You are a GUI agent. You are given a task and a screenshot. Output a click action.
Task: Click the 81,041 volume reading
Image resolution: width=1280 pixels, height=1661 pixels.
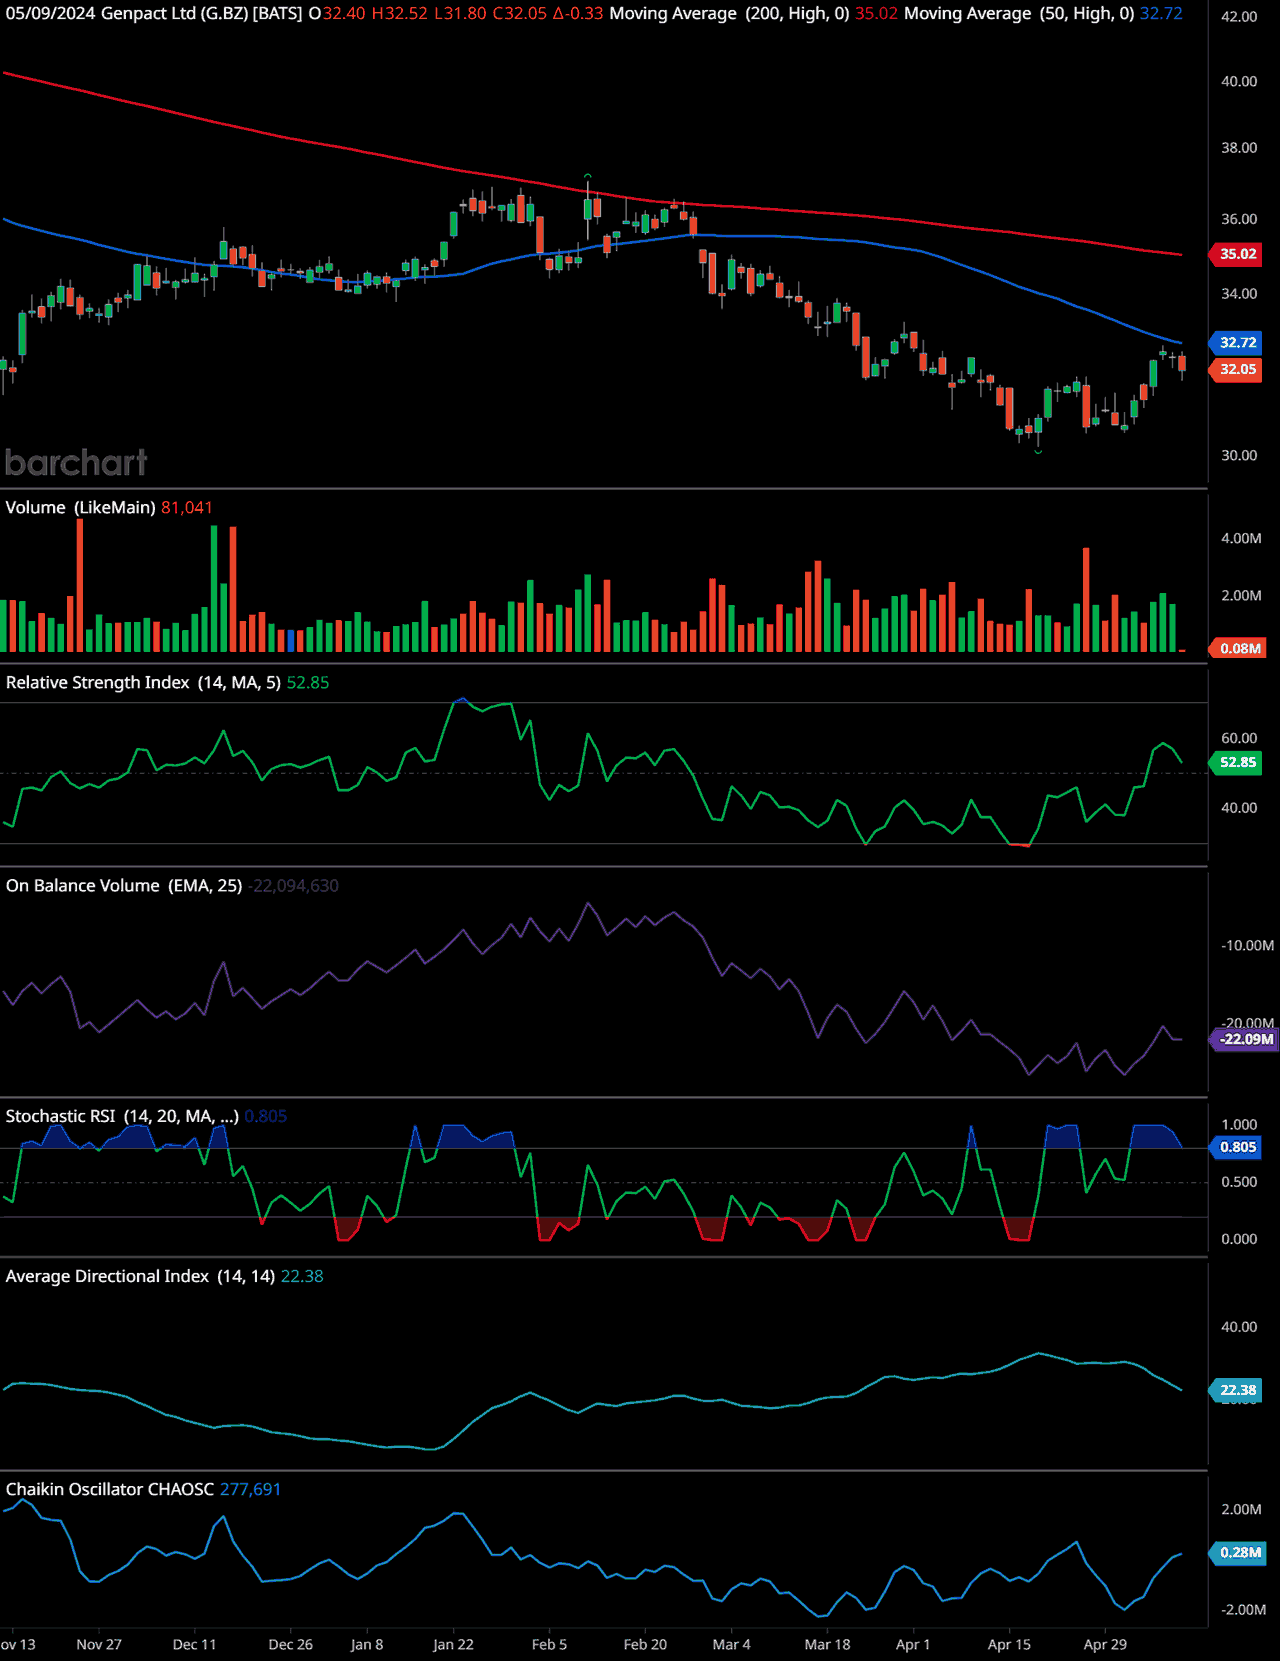(187, 508)
